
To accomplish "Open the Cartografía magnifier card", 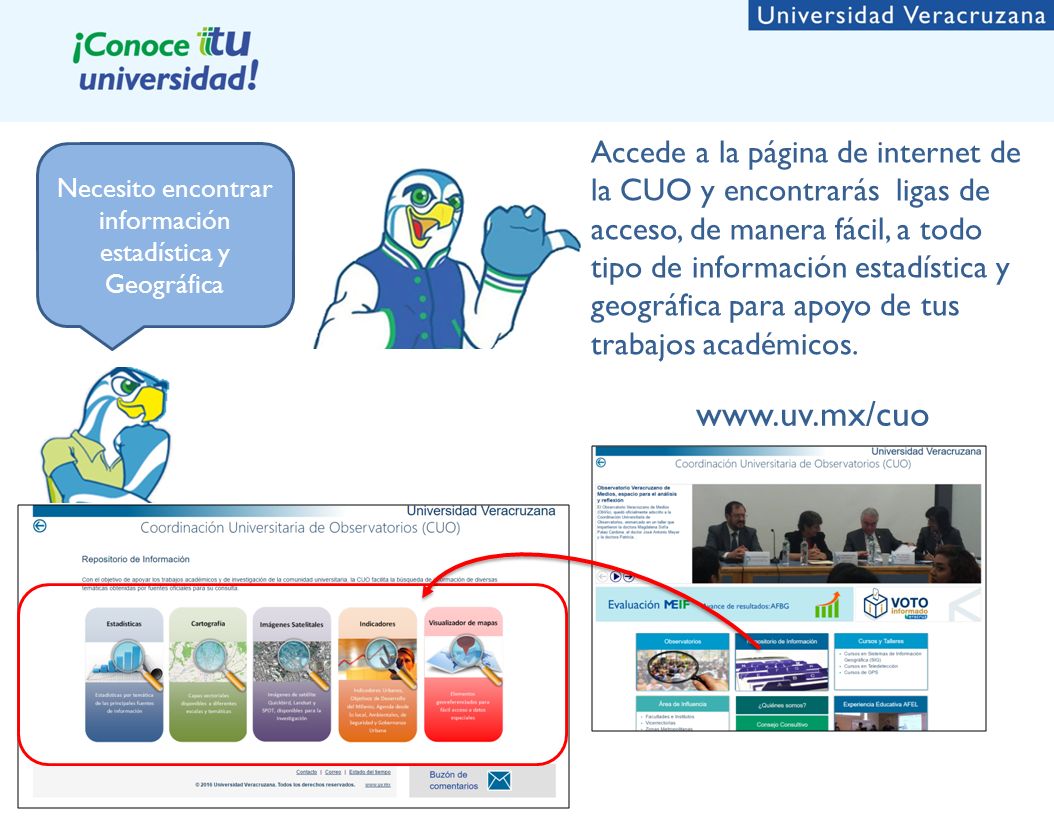I will pyautogui.click(x=208, y=674).
